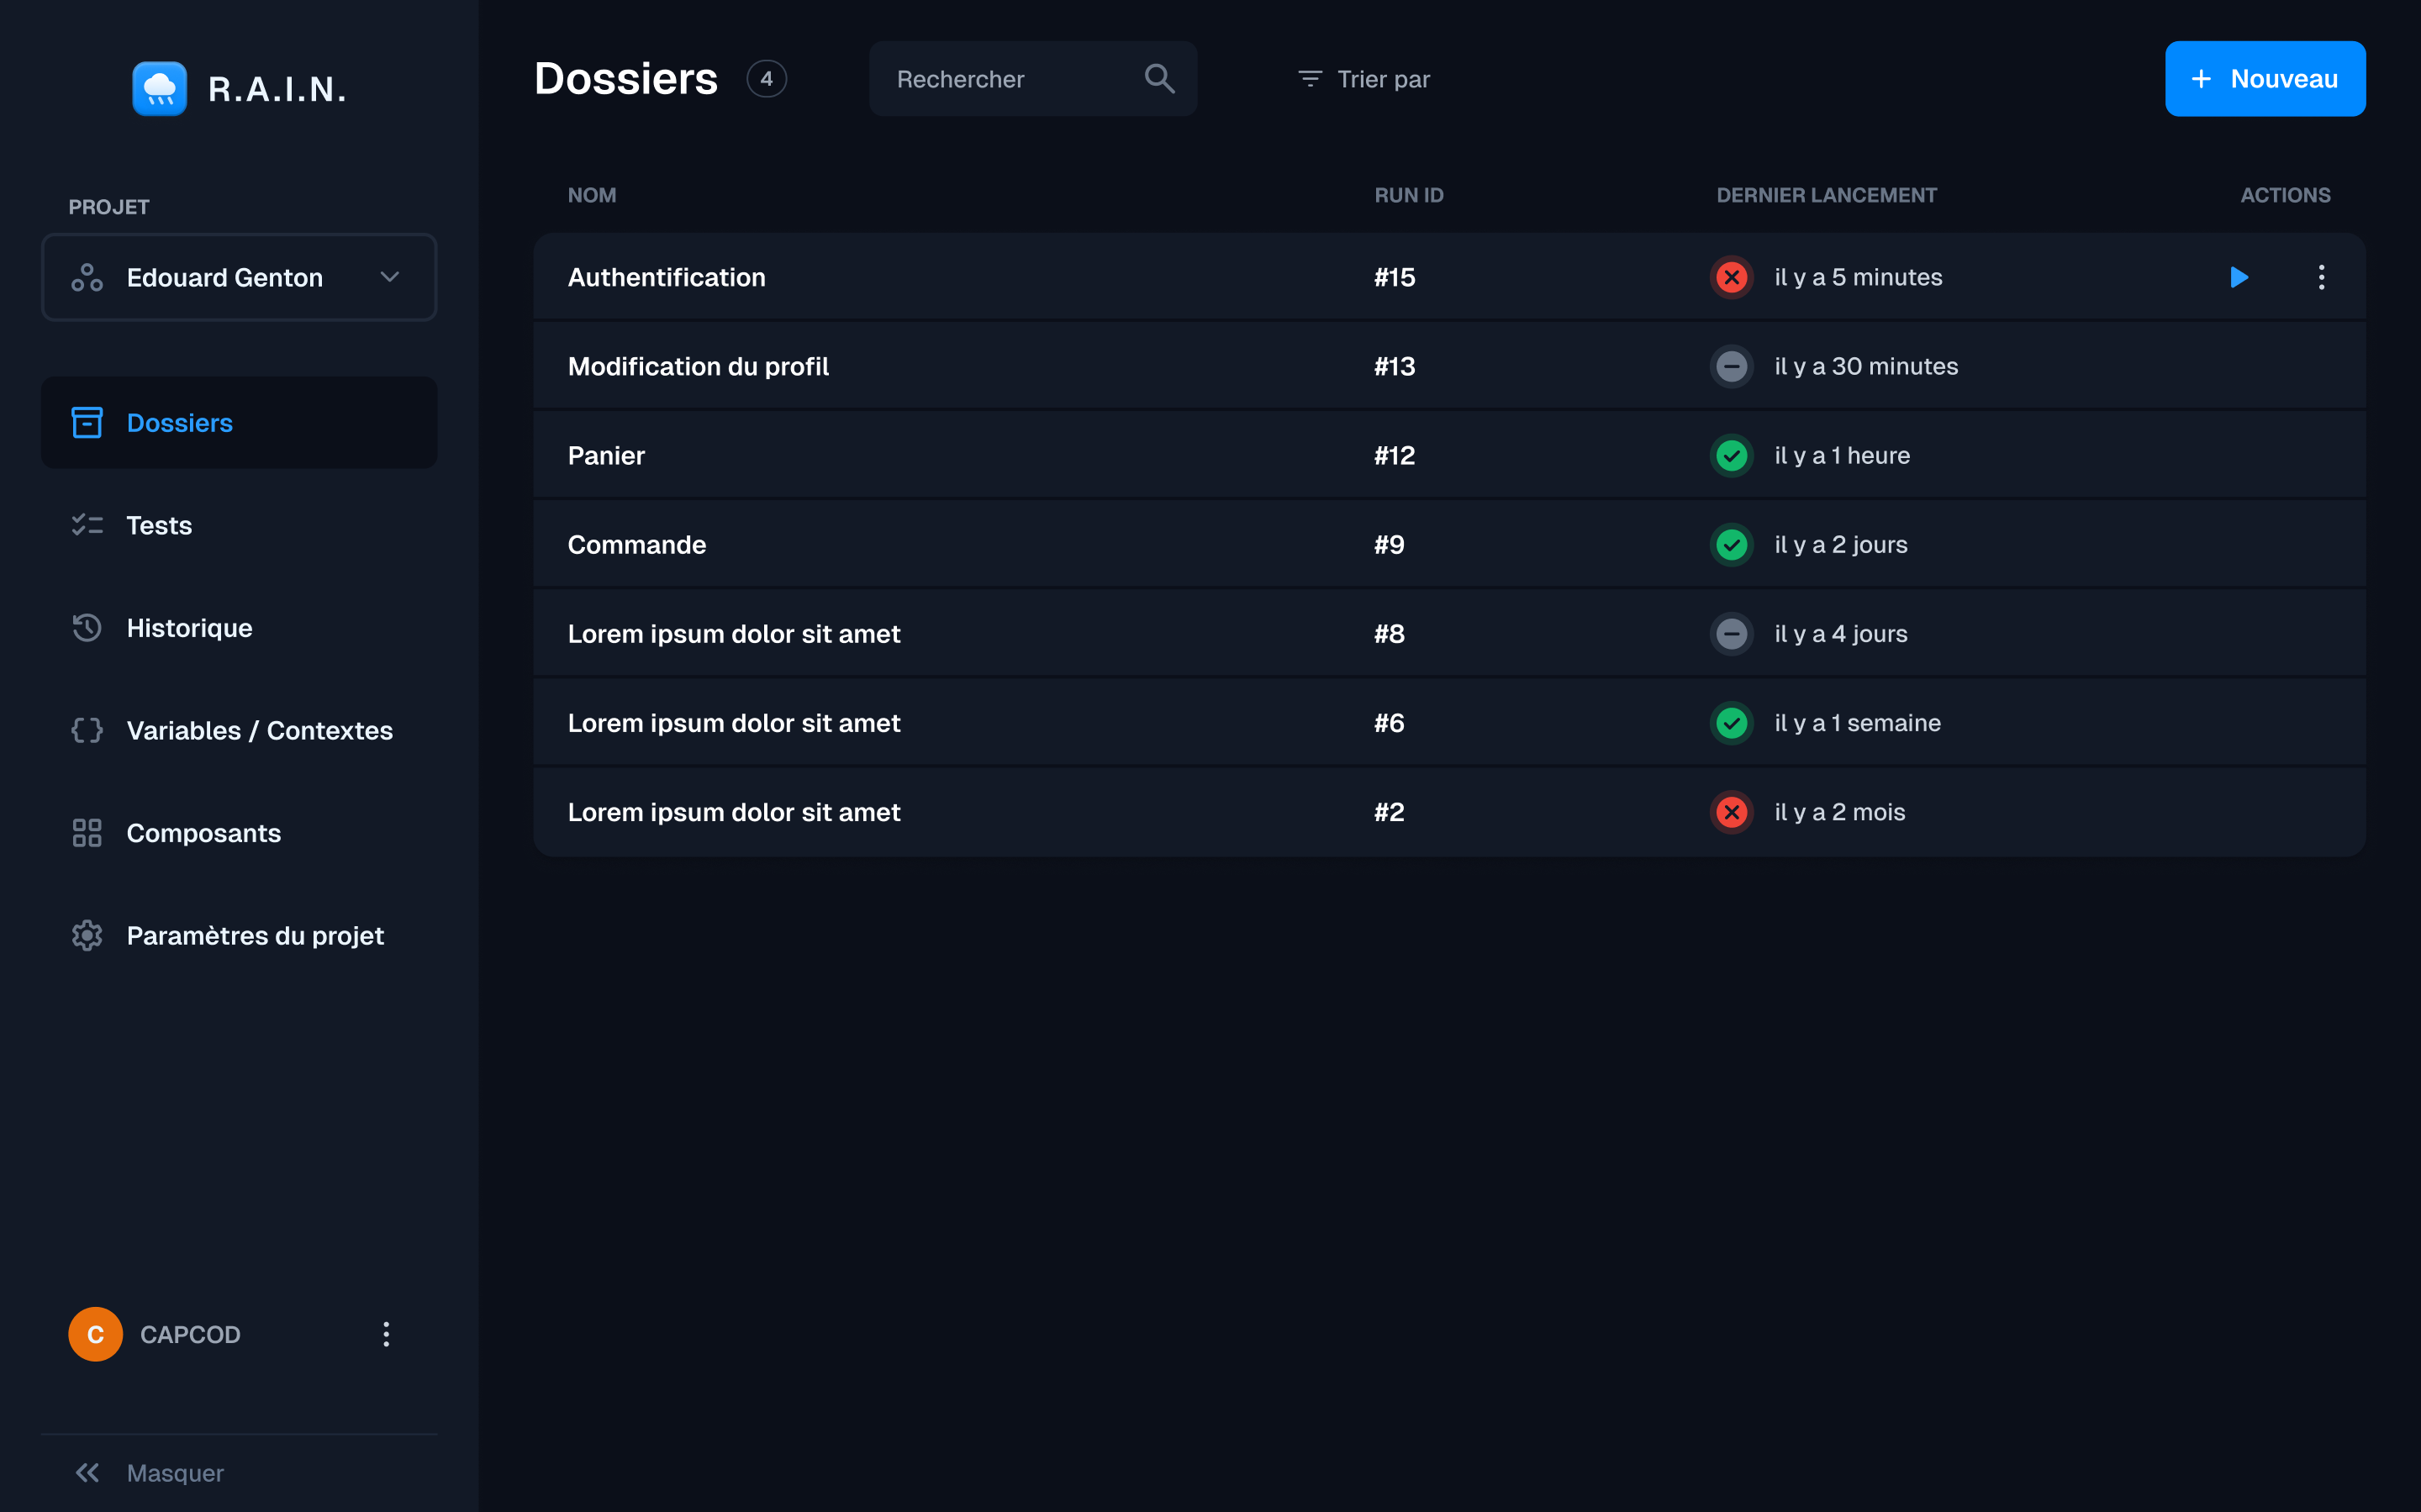The height and width of the screenshot is (1512, 2421).
Task: Open the Authentification row three-dot menu
Action: [2321, 277]
